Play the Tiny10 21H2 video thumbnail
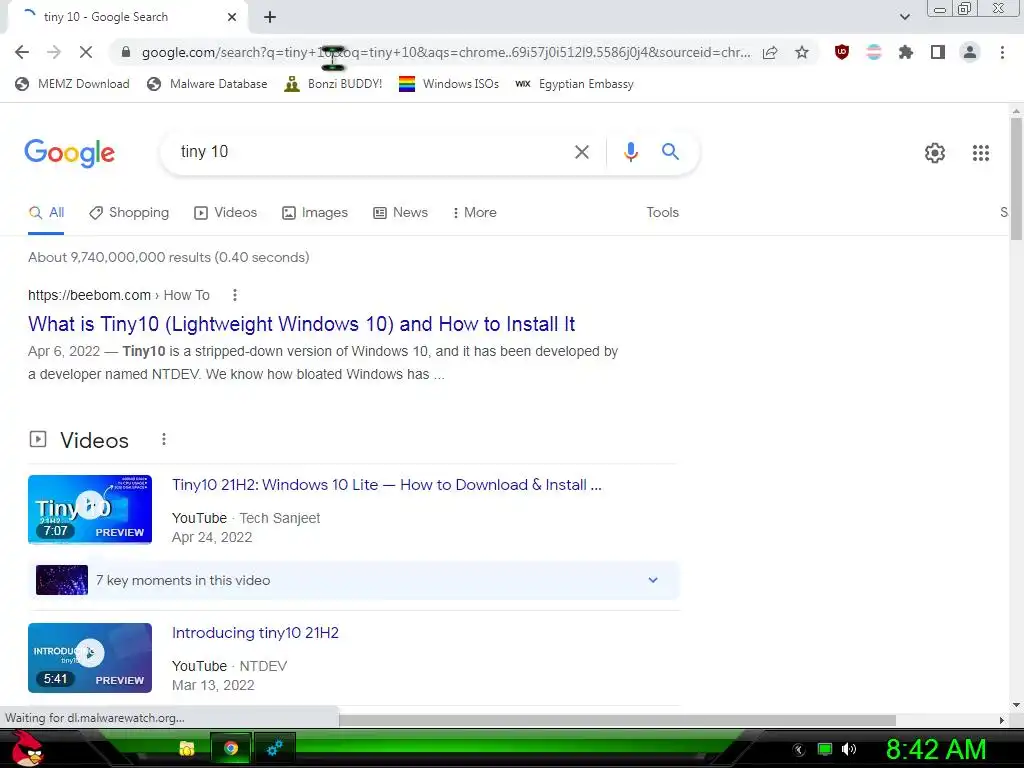Viewport: 1024px width, 768px height. (x=90, y=509)
